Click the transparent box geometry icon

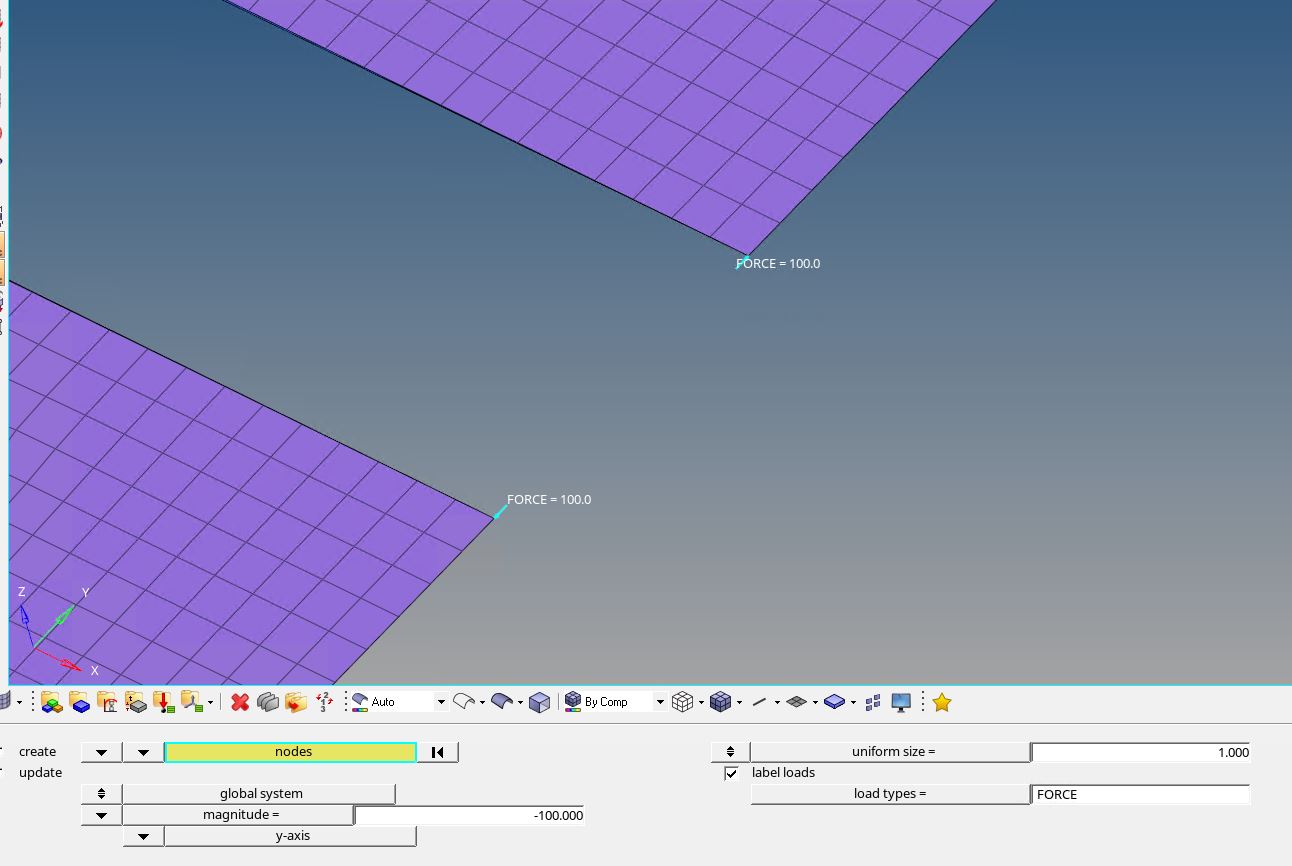pyautogui.click(x=539, y=702)
